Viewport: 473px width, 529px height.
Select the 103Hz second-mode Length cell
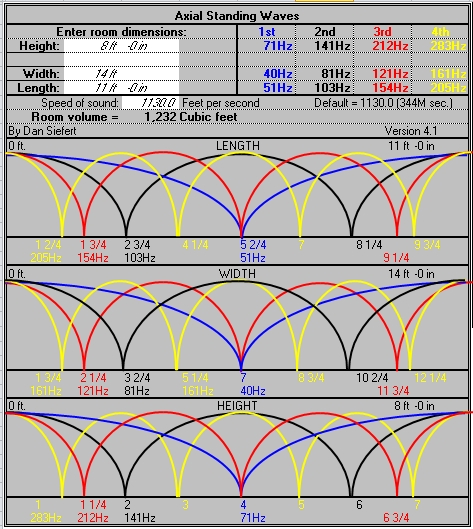(x=332, y=88)
